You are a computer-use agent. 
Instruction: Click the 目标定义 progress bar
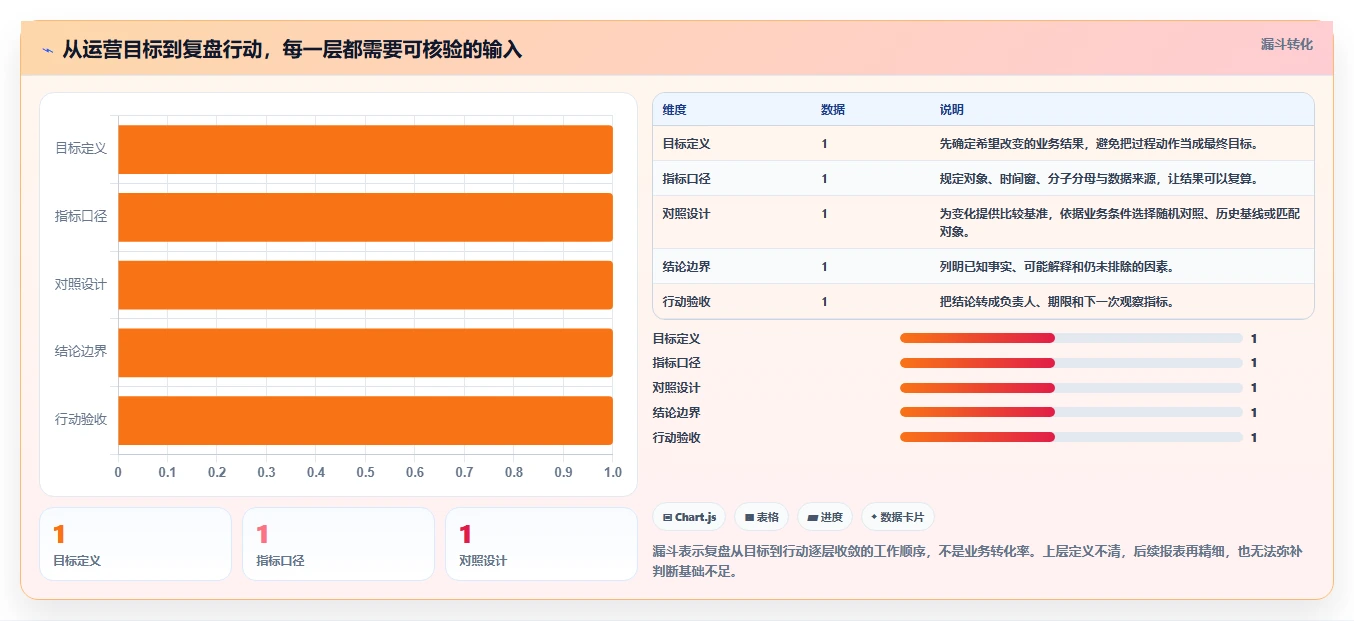point(1071,338)
